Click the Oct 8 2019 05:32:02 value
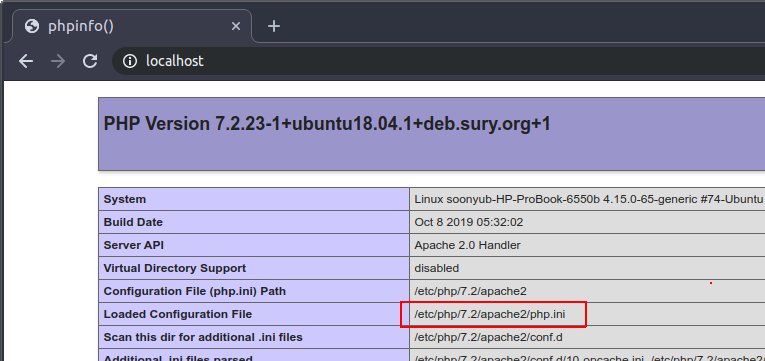Image resolution: width=765 pixels, height=361 pixels. pyautogui.click(x=469, y=222)
